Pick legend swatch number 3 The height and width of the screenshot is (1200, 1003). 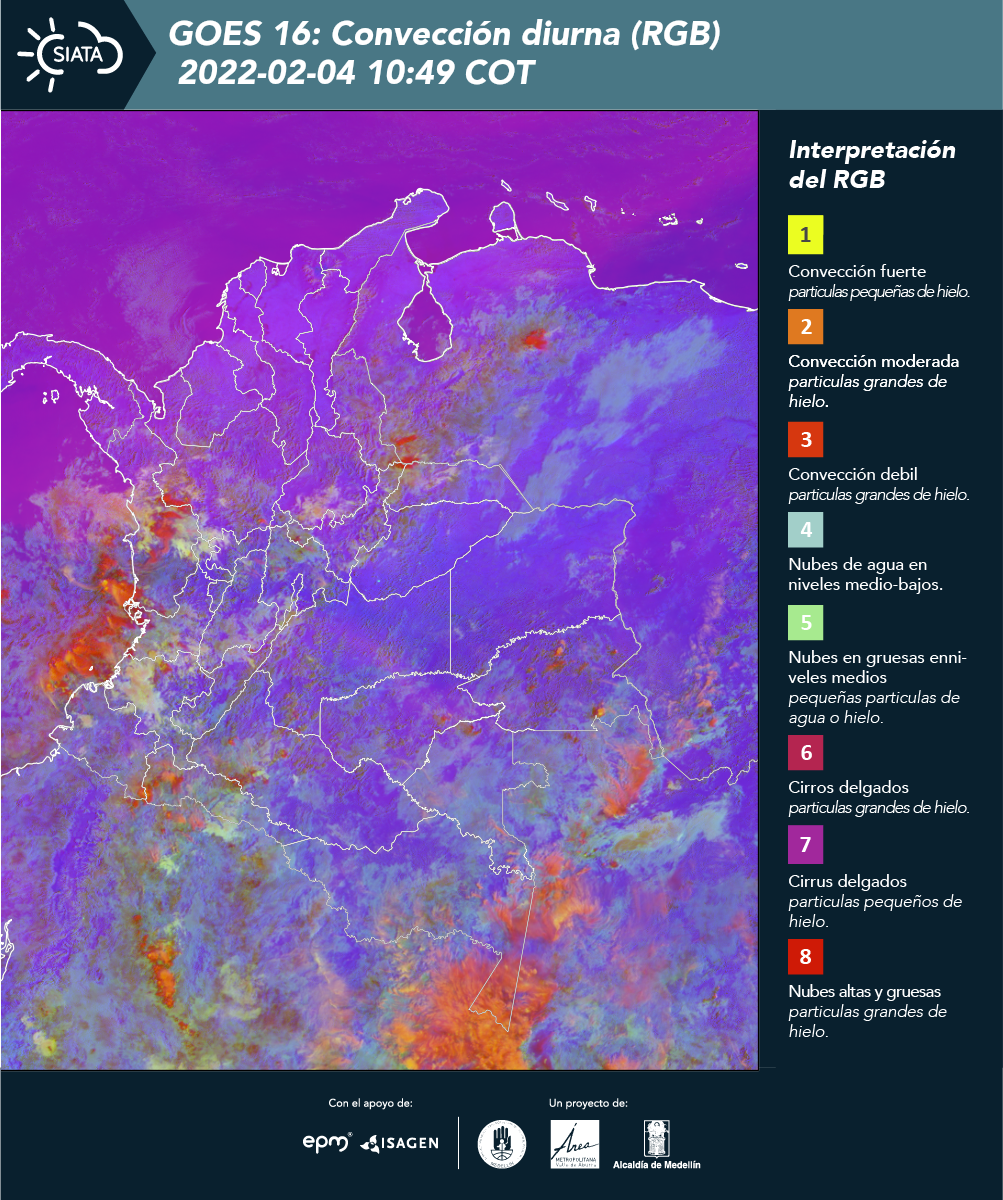[x=805, y=438]
